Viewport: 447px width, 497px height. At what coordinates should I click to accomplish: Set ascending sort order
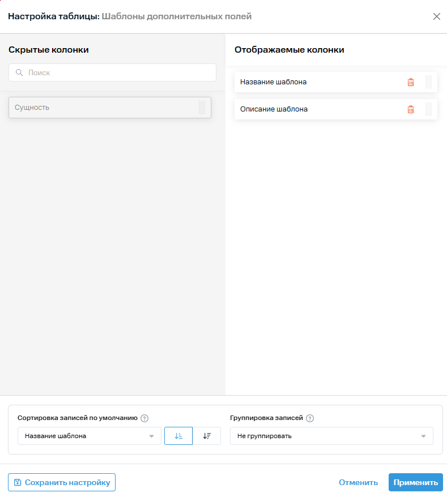(178, 436)
